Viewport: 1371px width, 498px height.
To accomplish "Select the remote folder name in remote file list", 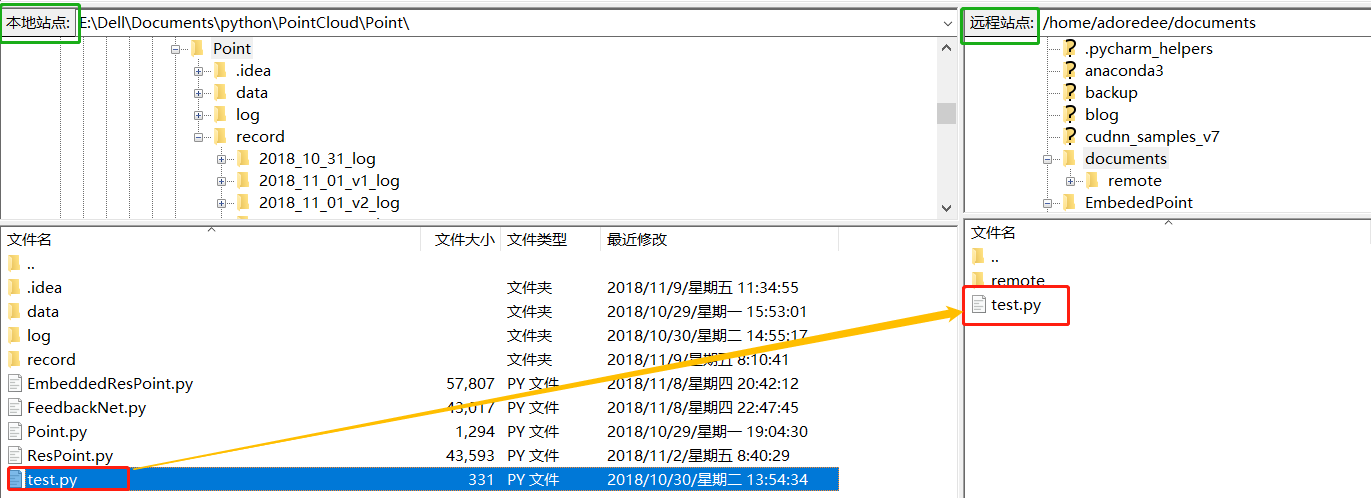I will point(1018,280).
